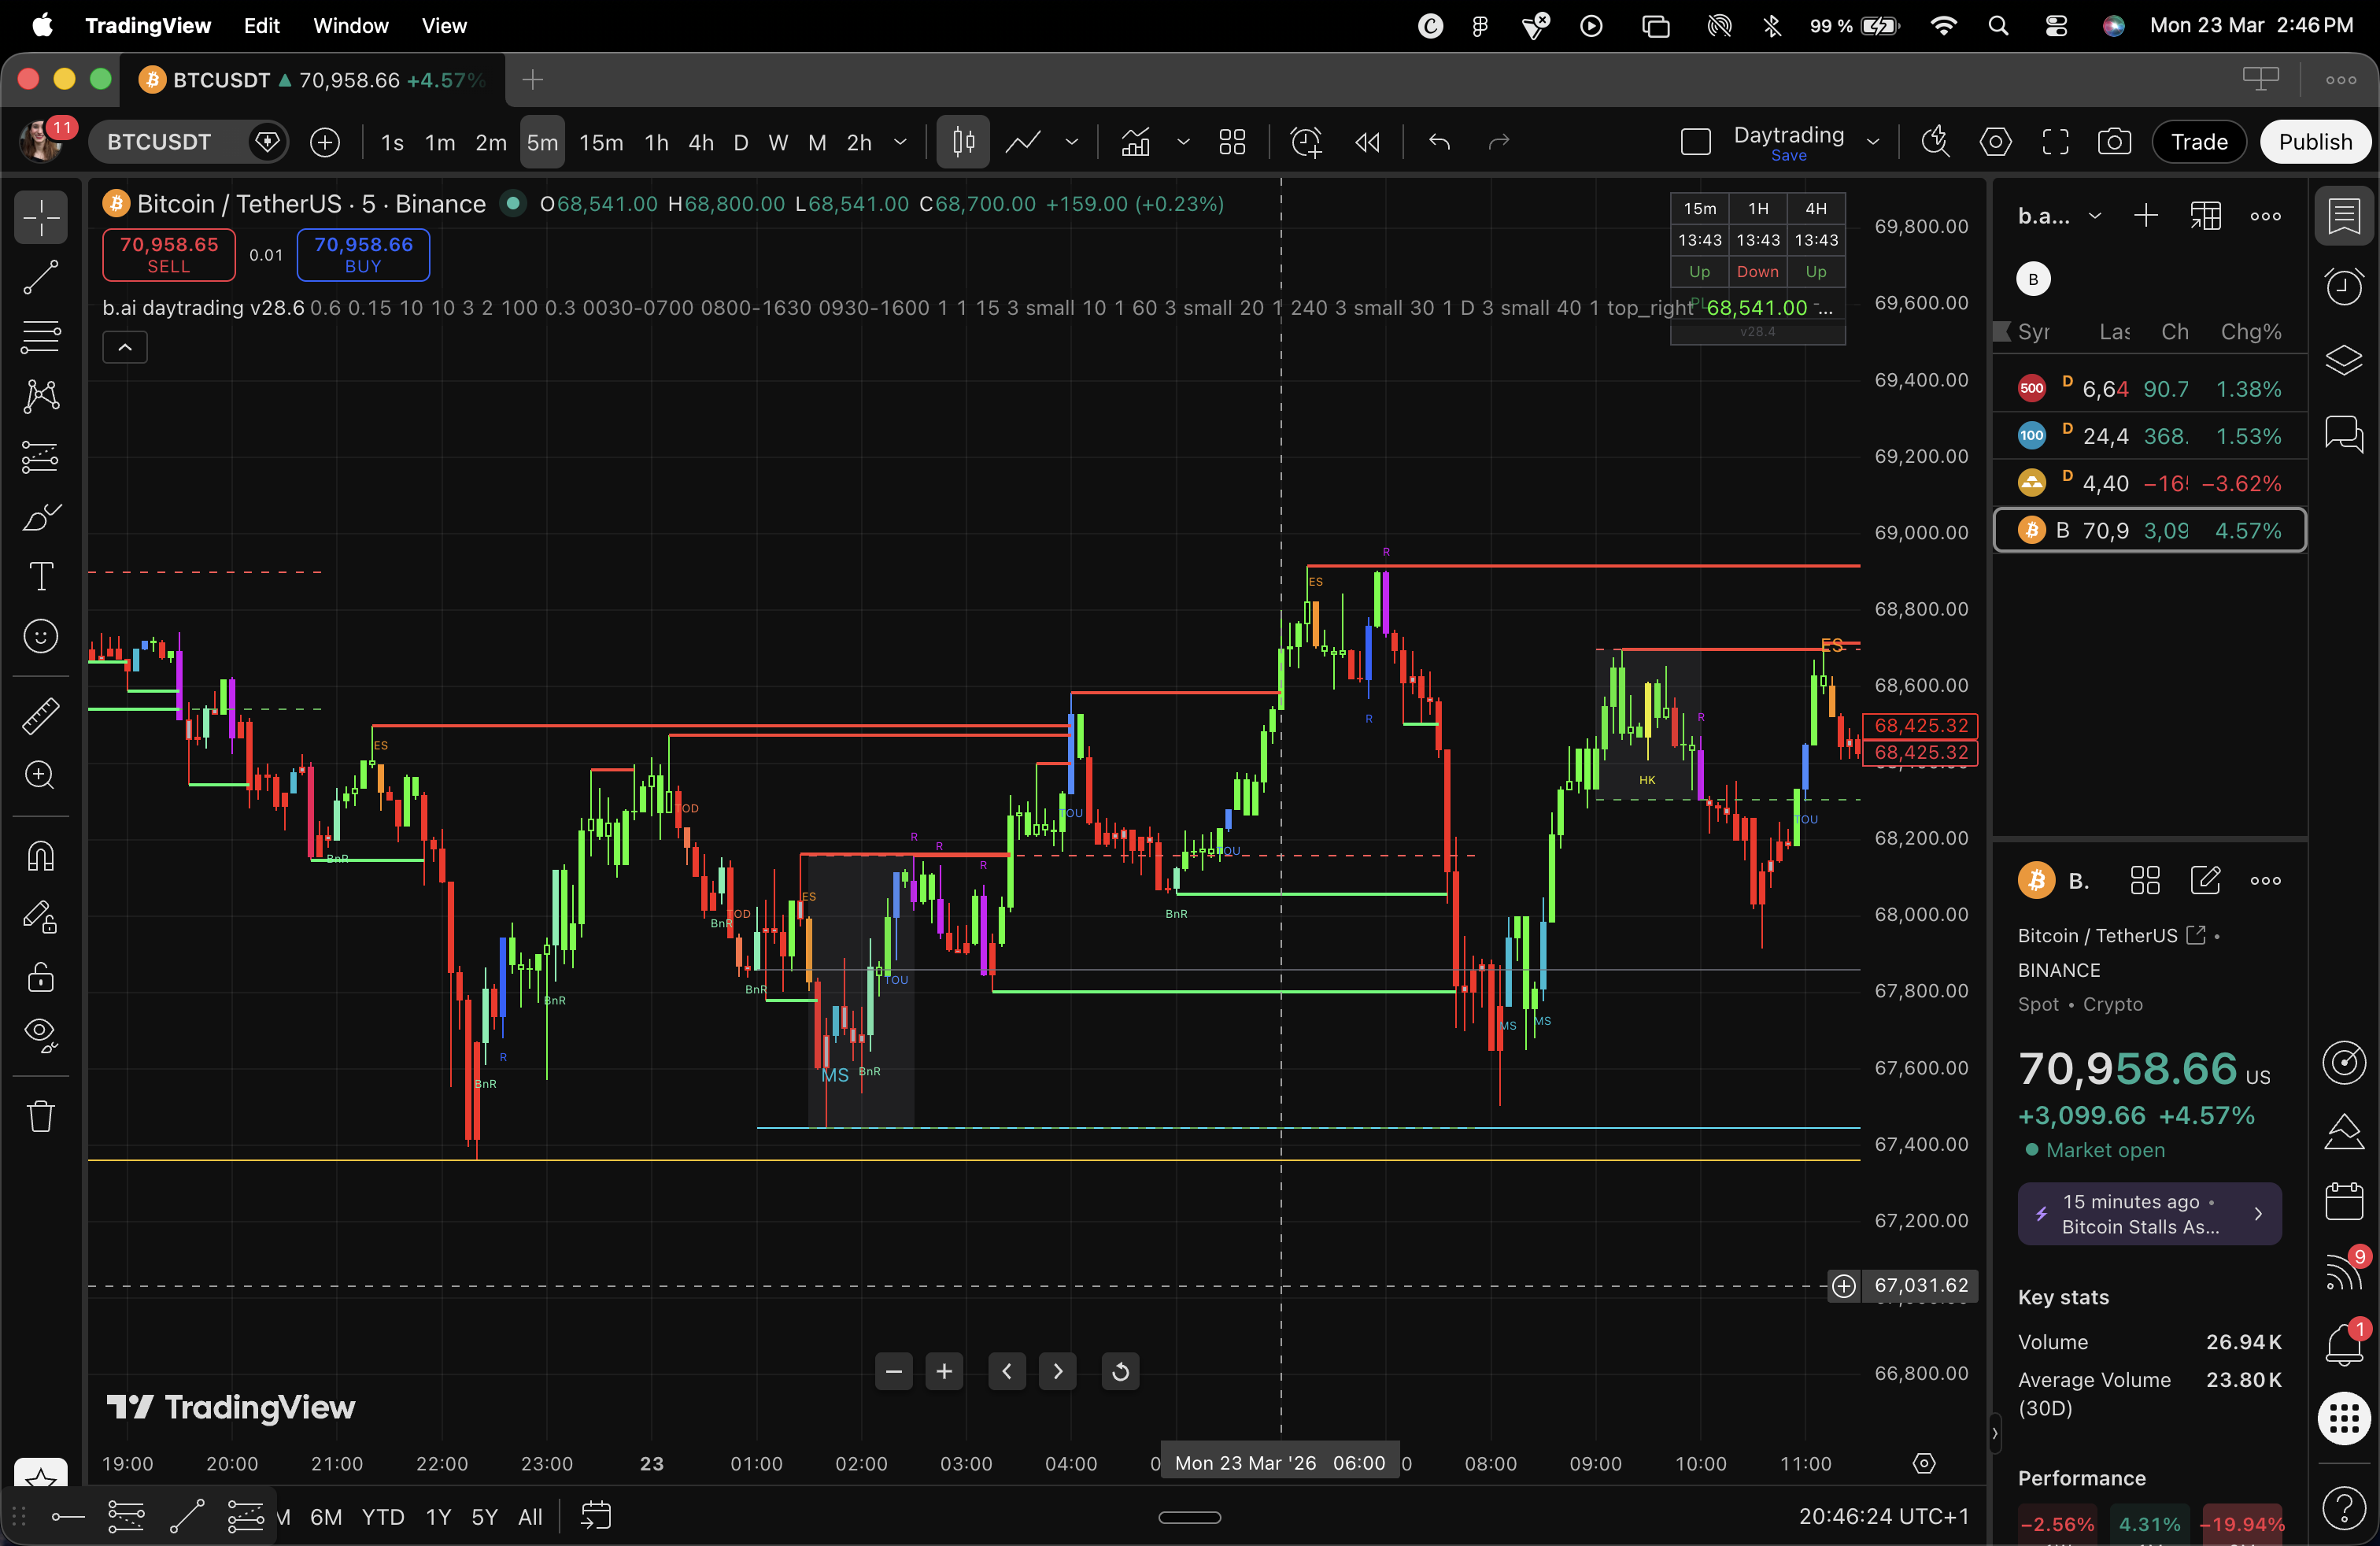The width and height of the screenshot is (2380, 1546).
Task: Open the candlestick chart style menu
Action: (x=963, y=142)
